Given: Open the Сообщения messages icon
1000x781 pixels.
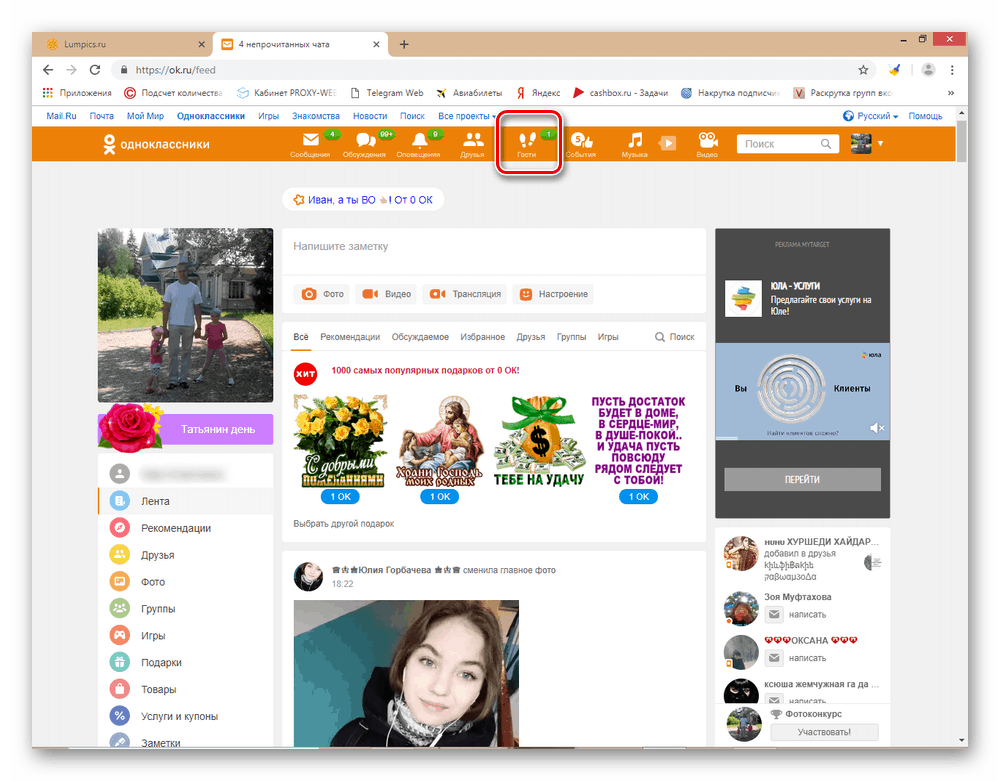Looking at the screenshot, I should coord(310,144).
